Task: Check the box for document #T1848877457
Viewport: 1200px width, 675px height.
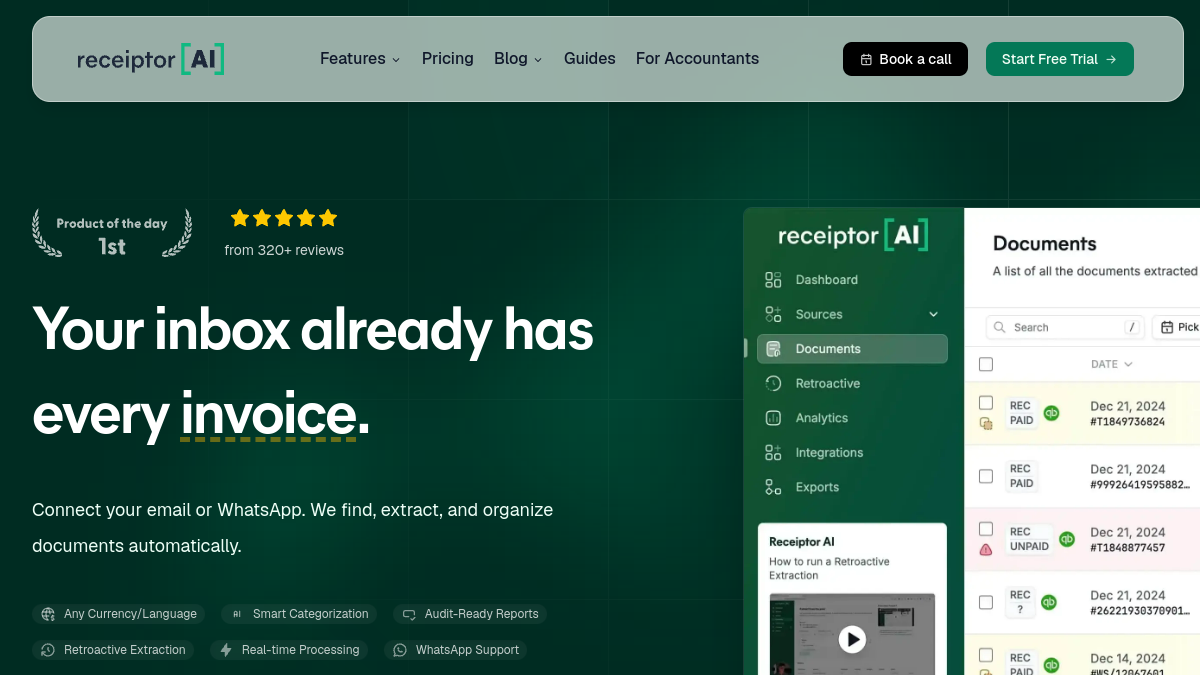Action: [986, 529]
